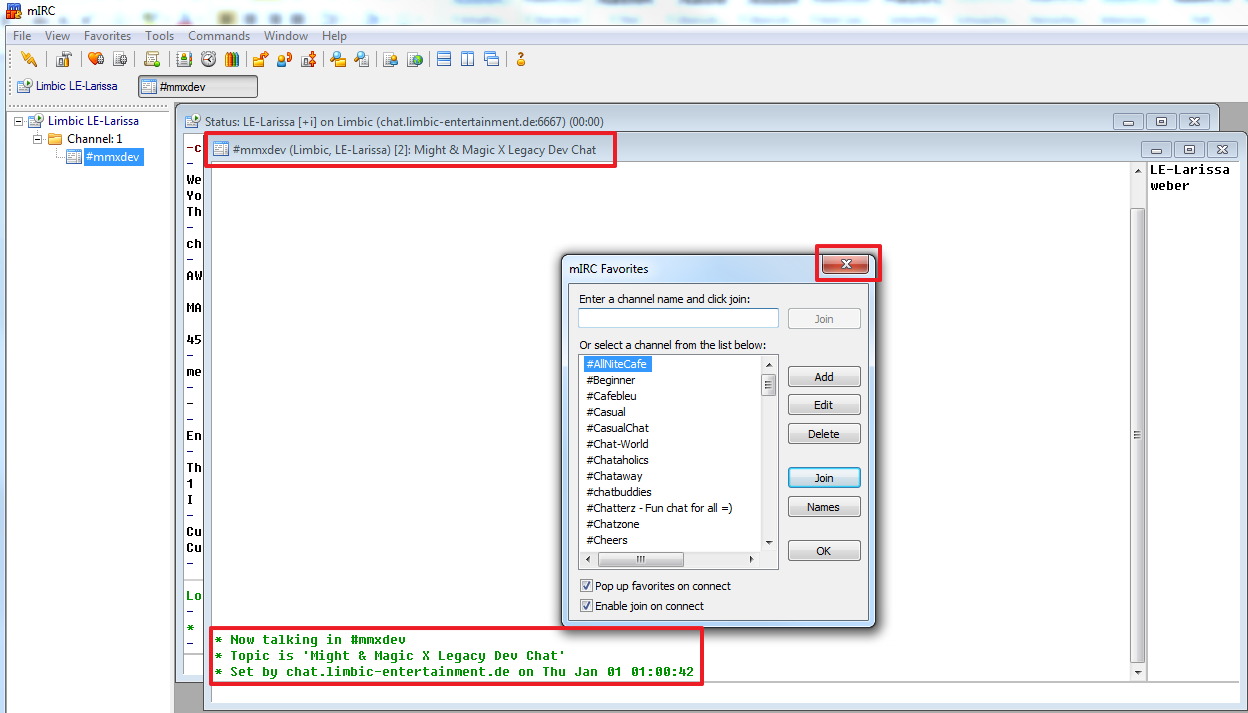Toggle Pop up favorites on connect checkbox
1248x713 pixels.
(586, 586)
